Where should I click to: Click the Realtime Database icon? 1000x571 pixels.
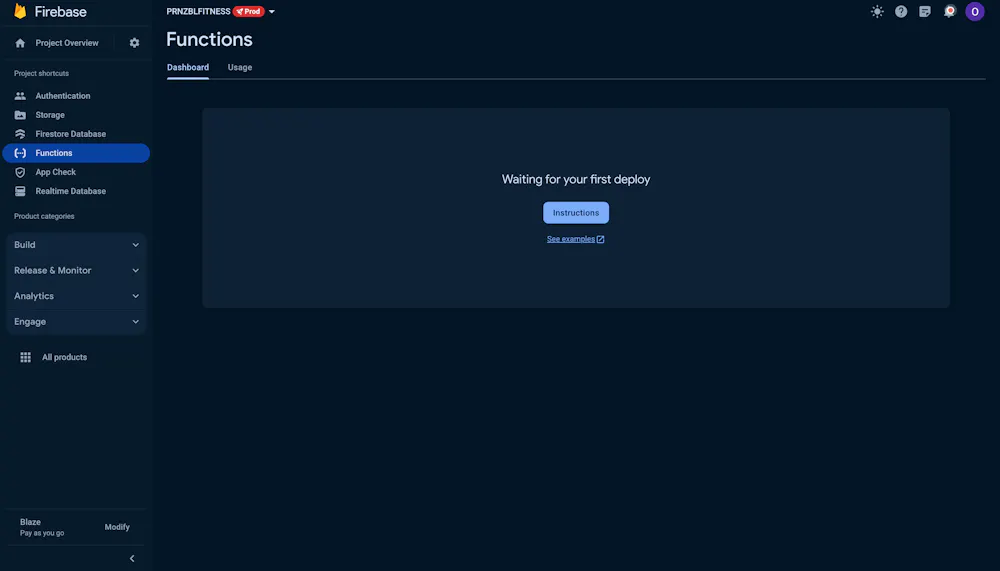[x=20, y=191]
